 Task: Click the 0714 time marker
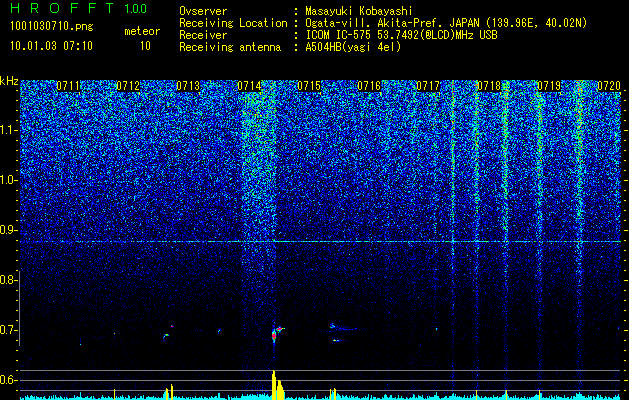tap(250, 86)
